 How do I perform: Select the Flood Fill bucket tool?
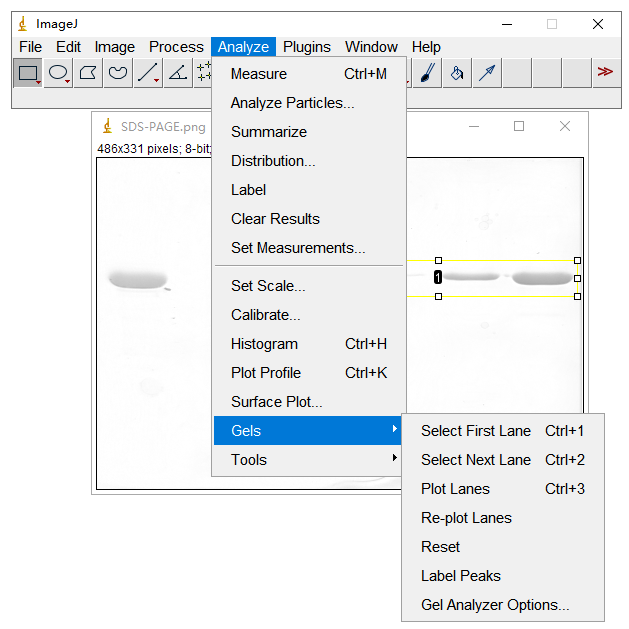456,72
